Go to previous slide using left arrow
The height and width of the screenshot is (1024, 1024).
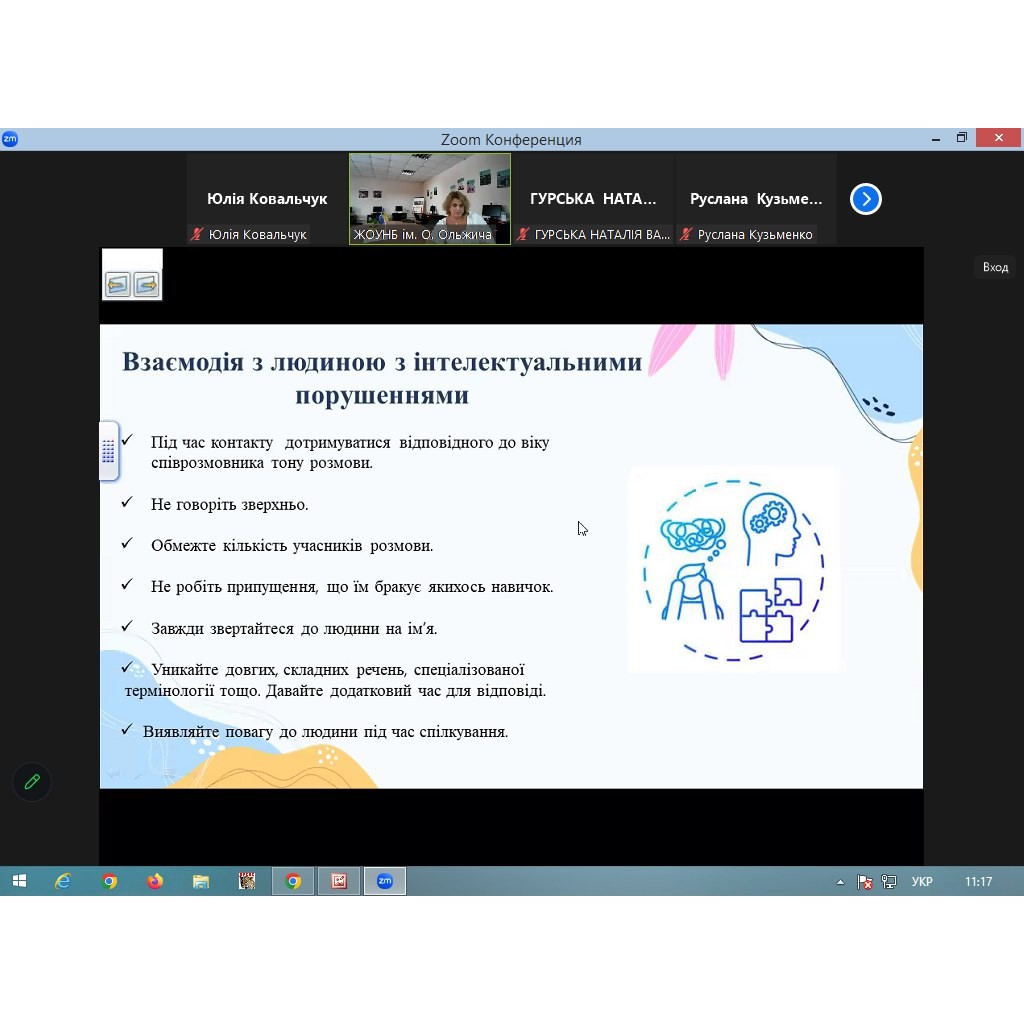[118, 285]
